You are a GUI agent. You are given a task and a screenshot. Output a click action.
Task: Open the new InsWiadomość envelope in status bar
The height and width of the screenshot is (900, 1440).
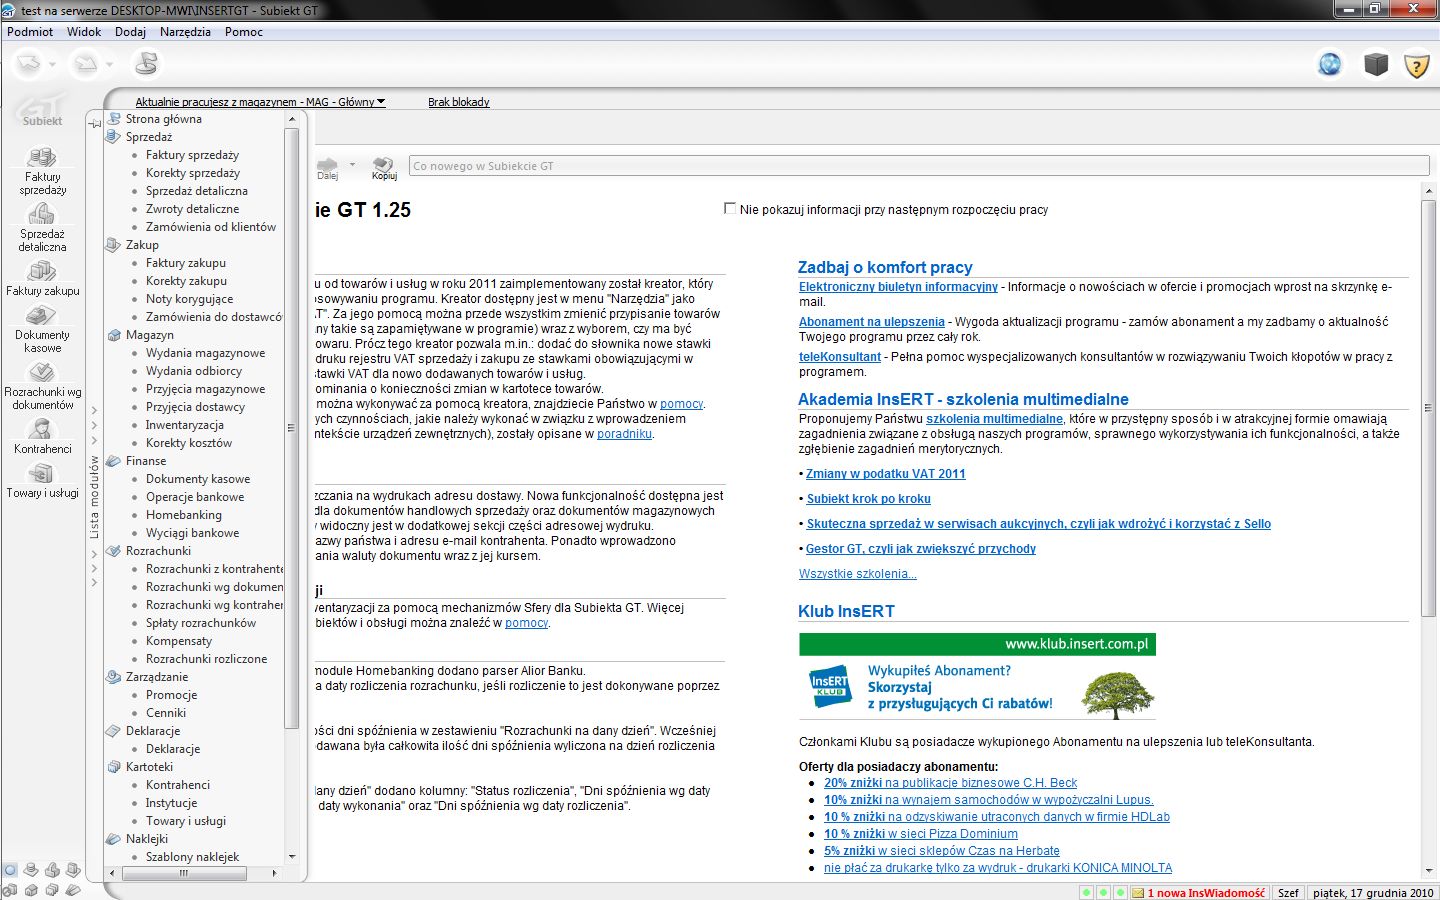pos(1138,893)
